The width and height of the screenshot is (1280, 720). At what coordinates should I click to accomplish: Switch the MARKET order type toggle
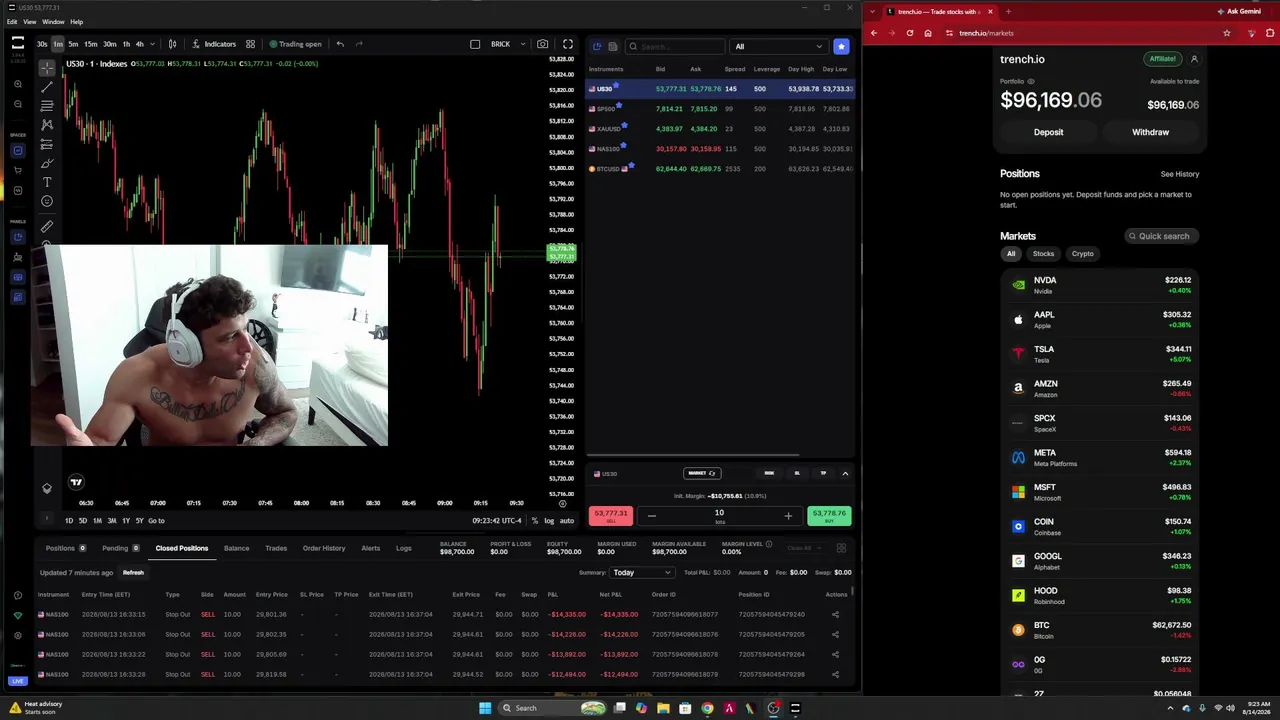pos(702,473)
